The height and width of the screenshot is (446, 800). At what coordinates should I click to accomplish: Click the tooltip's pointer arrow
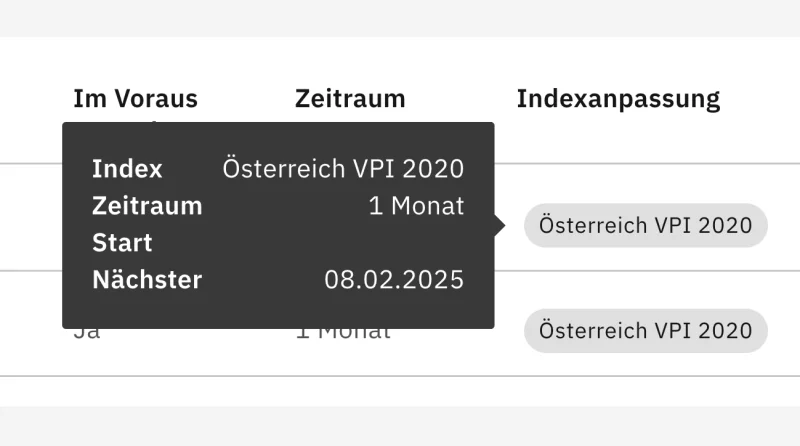point(499,226)
